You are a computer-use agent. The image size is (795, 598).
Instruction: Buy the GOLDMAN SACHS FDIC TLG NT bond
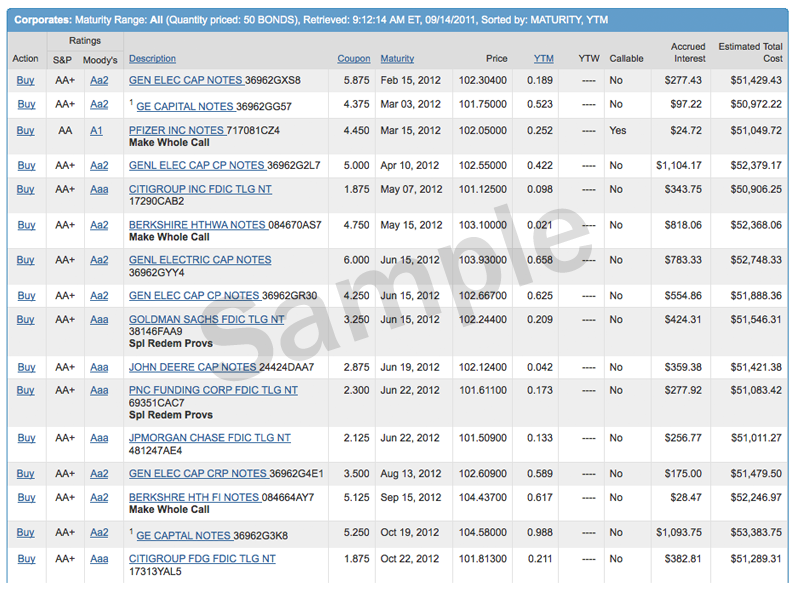[25, 320]
